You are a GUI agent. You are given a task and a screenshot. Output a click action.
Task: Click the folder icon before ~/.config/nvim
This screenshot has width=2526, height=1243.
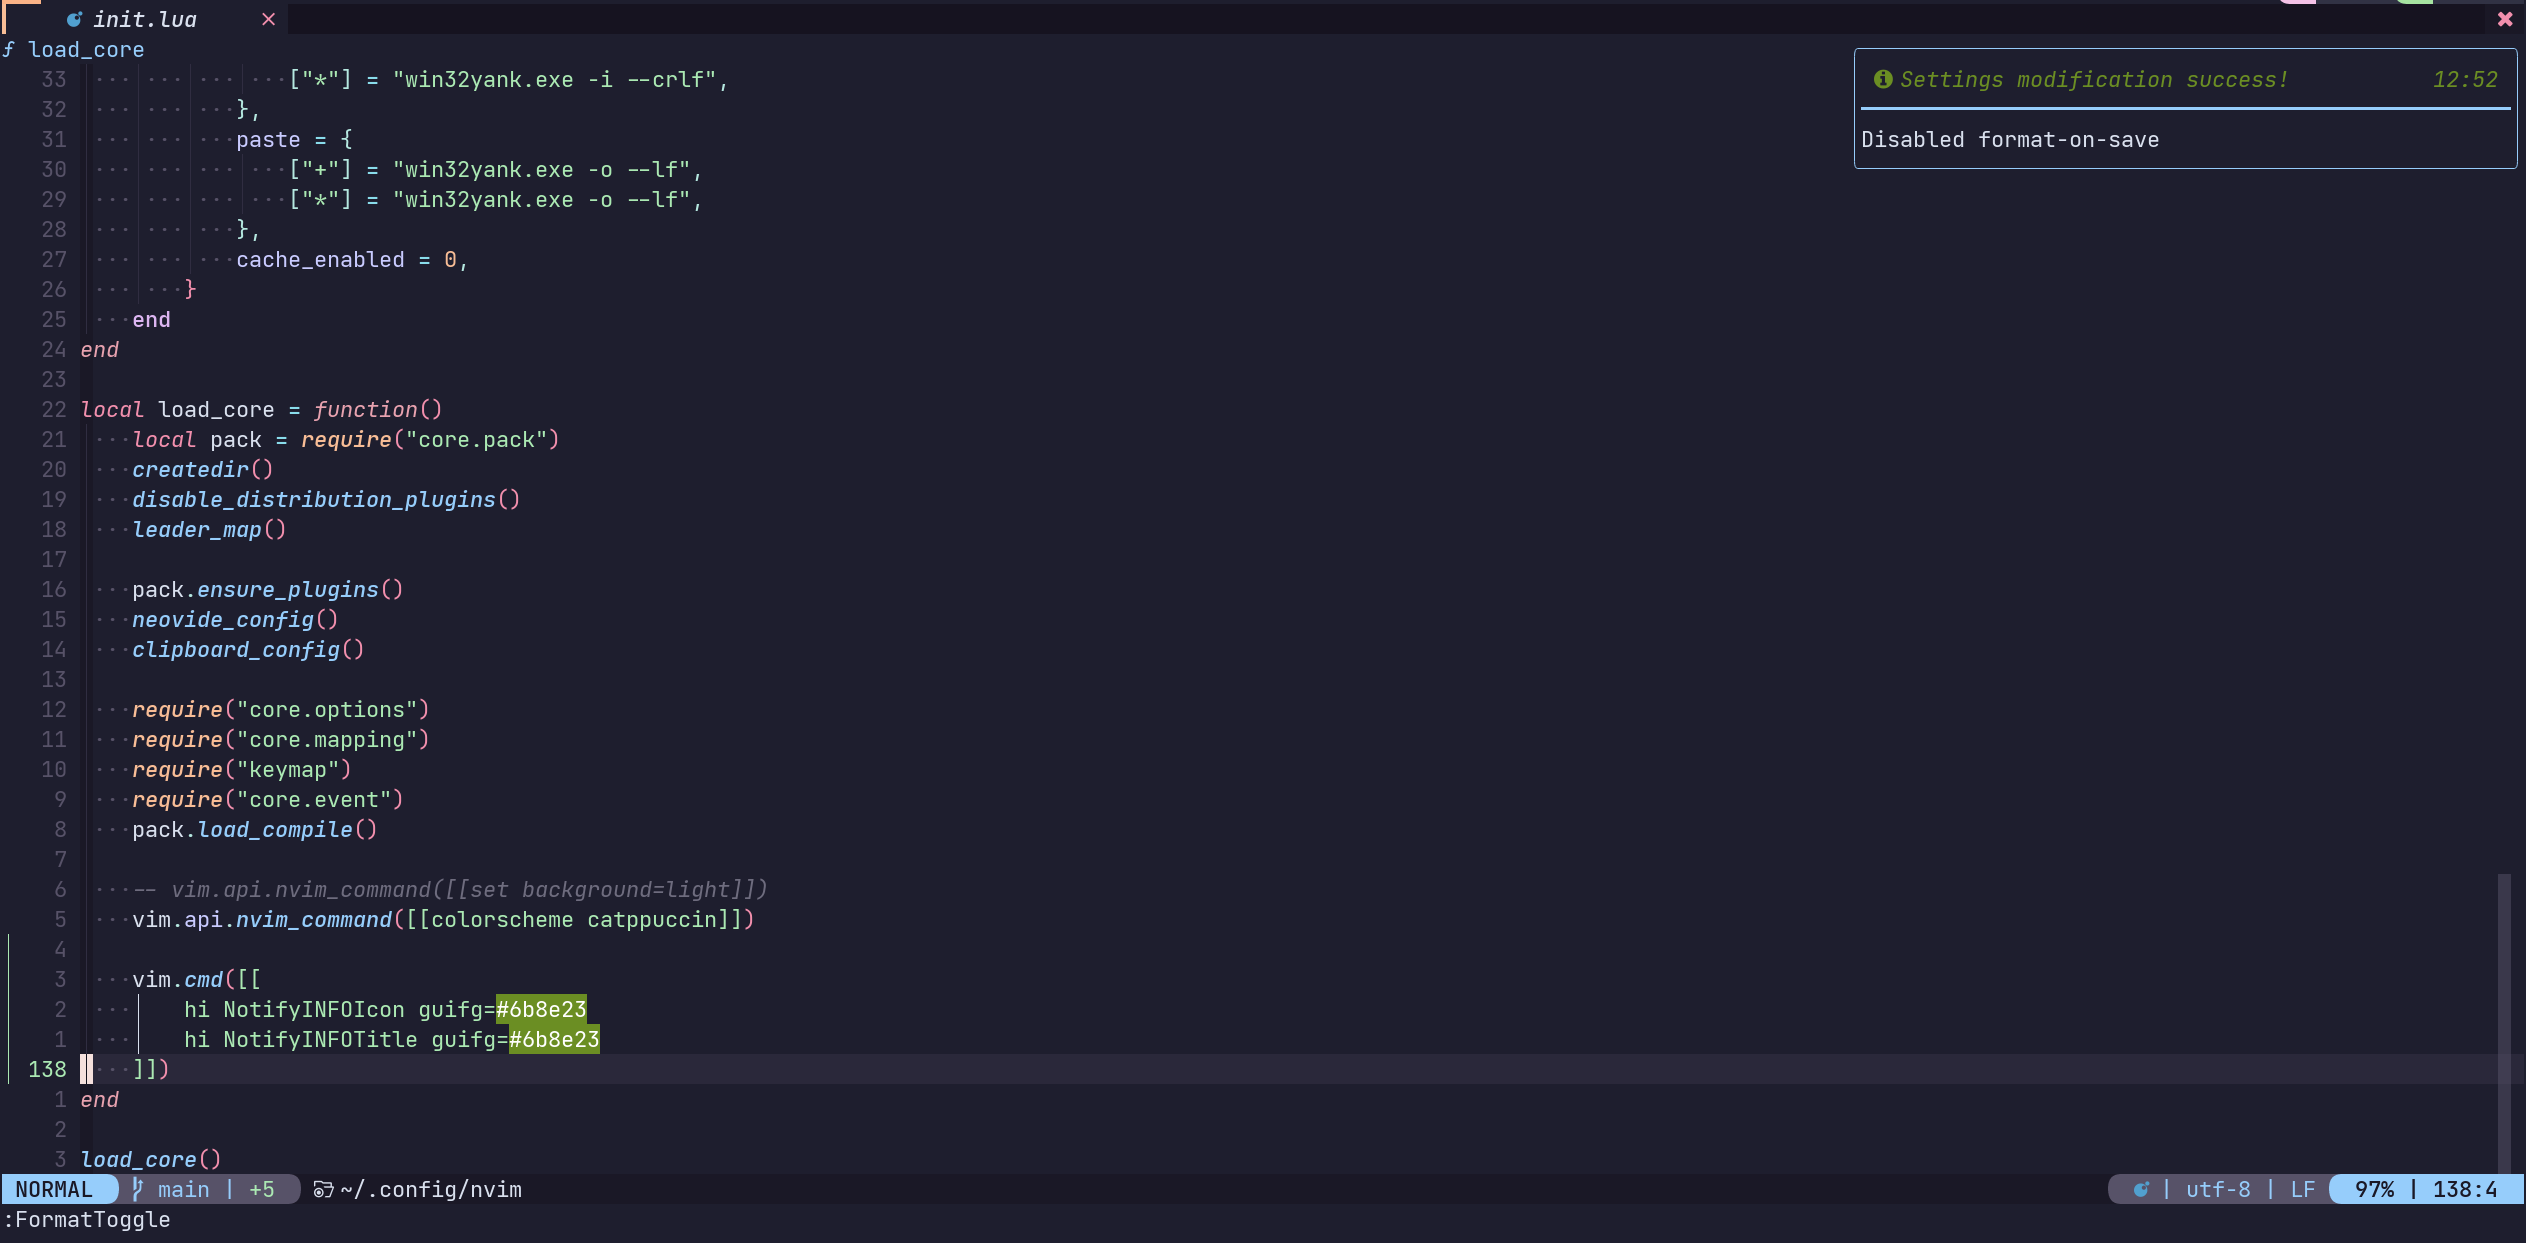point(322,1189)
